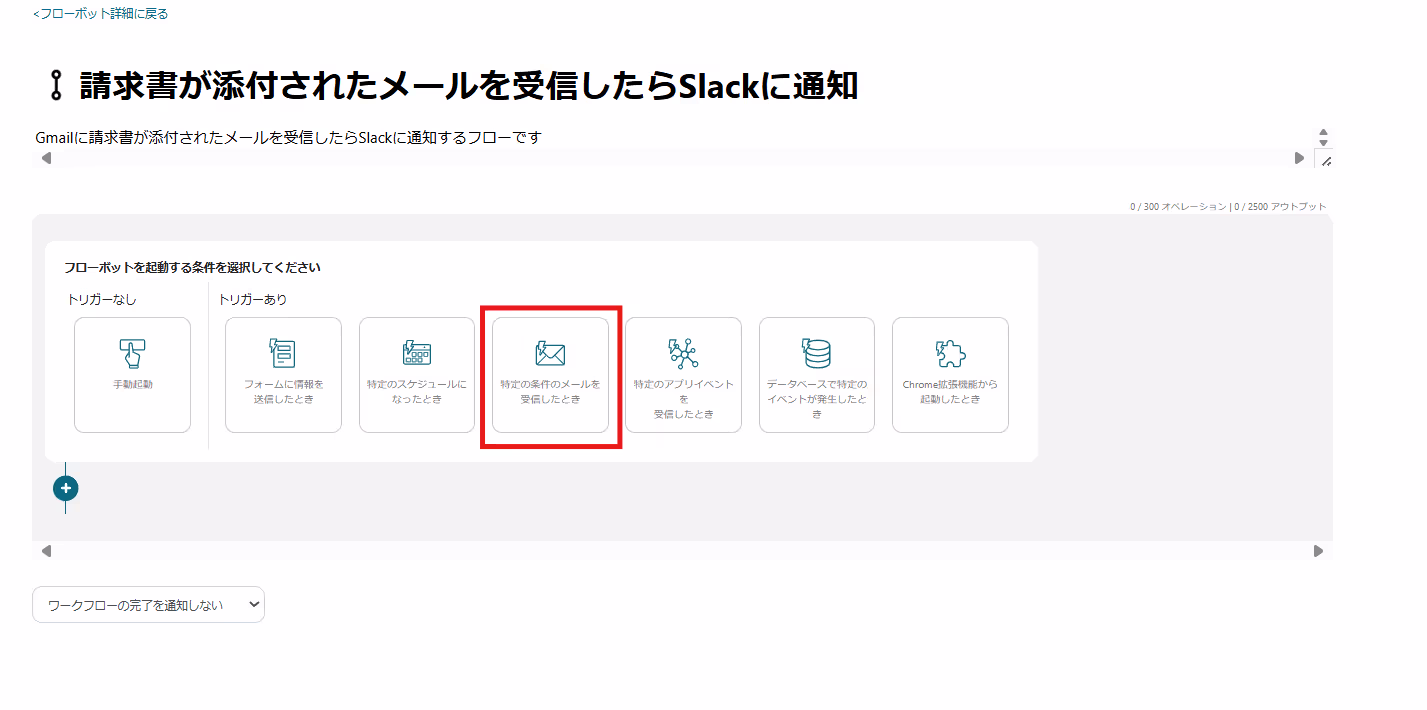Click the flow icon beside the title
The width and height of the screenshot is (1427, 710).
[56, 86]
